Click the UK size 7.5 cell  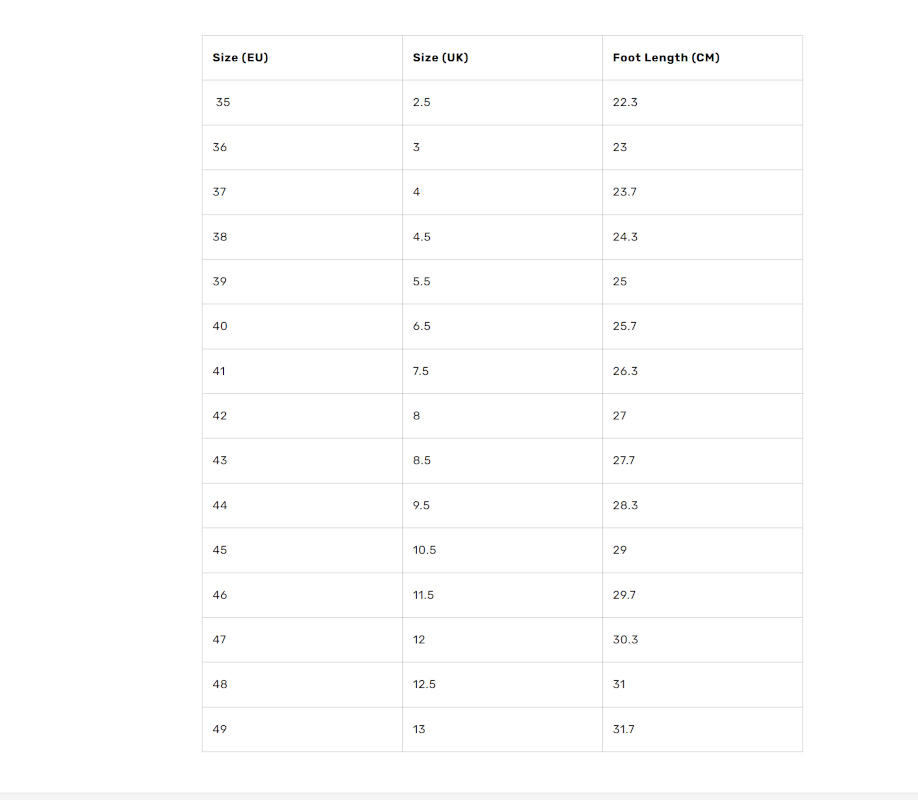(x=421, y=371)
